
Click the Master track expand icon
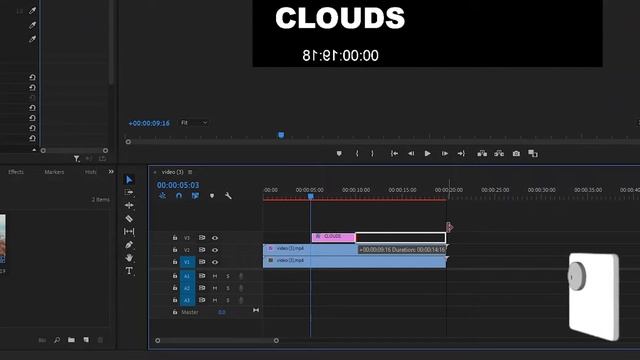tap(256, 310)
